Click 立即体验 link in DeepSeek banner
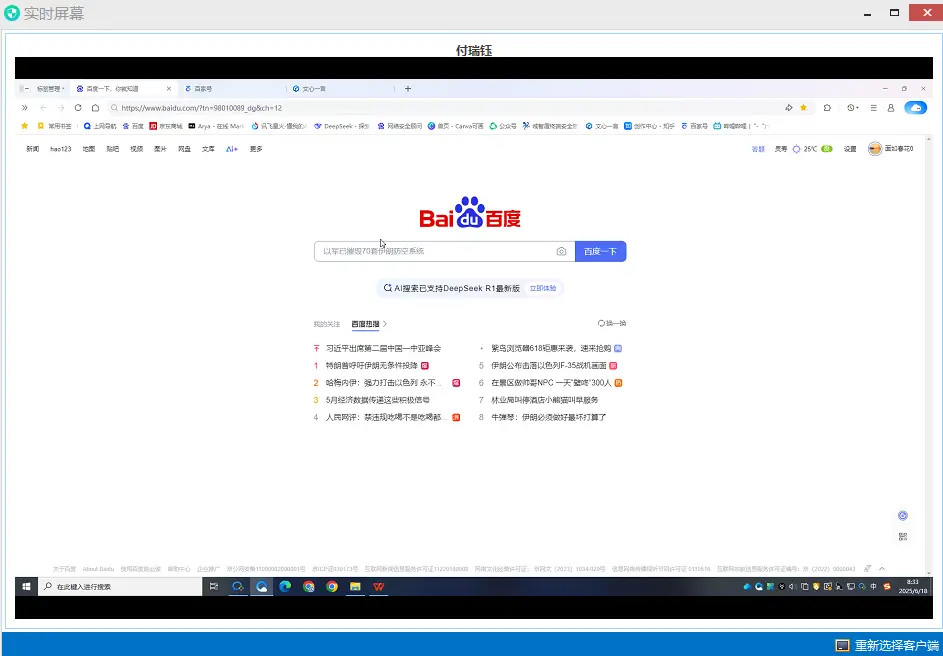943x656 pixels. tap(542, 289)
